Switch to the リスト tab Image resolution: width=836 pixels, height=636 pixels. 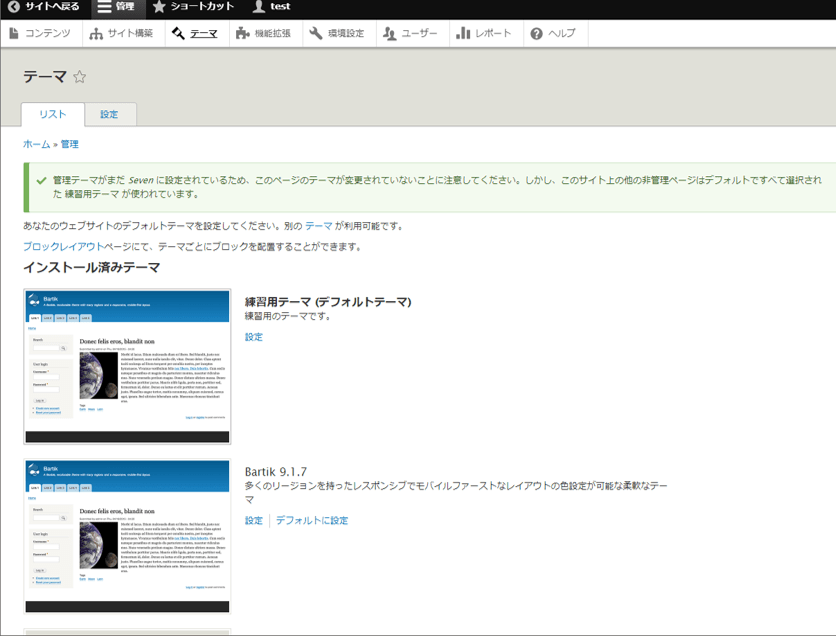[x=52, y=114]
